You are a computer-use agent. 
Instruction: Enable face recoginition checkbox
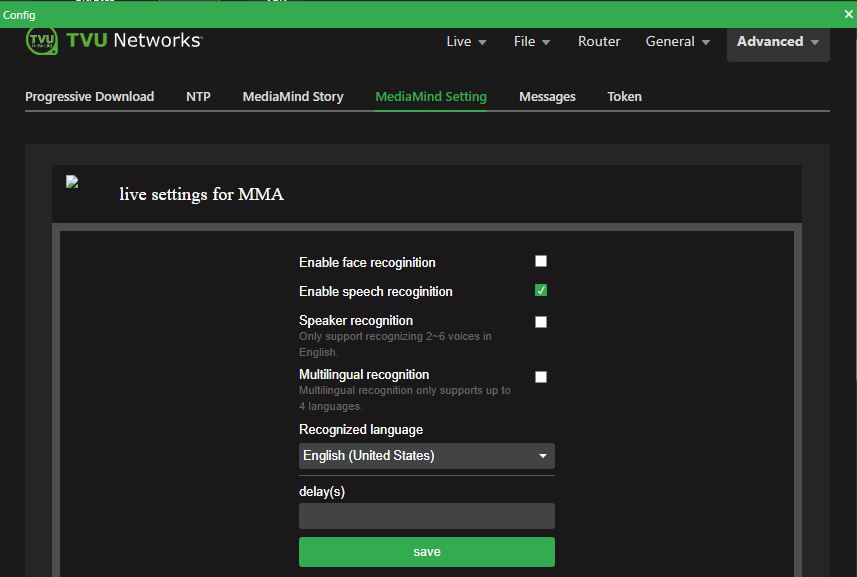(x=540, y=261)
